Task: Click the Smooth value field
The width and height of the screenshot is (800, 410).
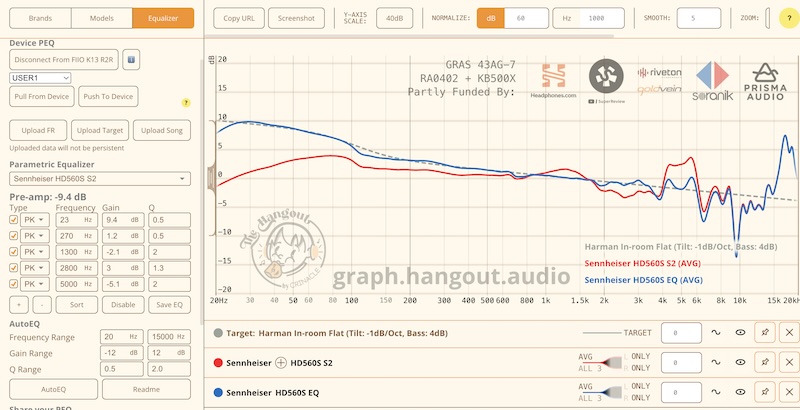Action: coord(699,18)
